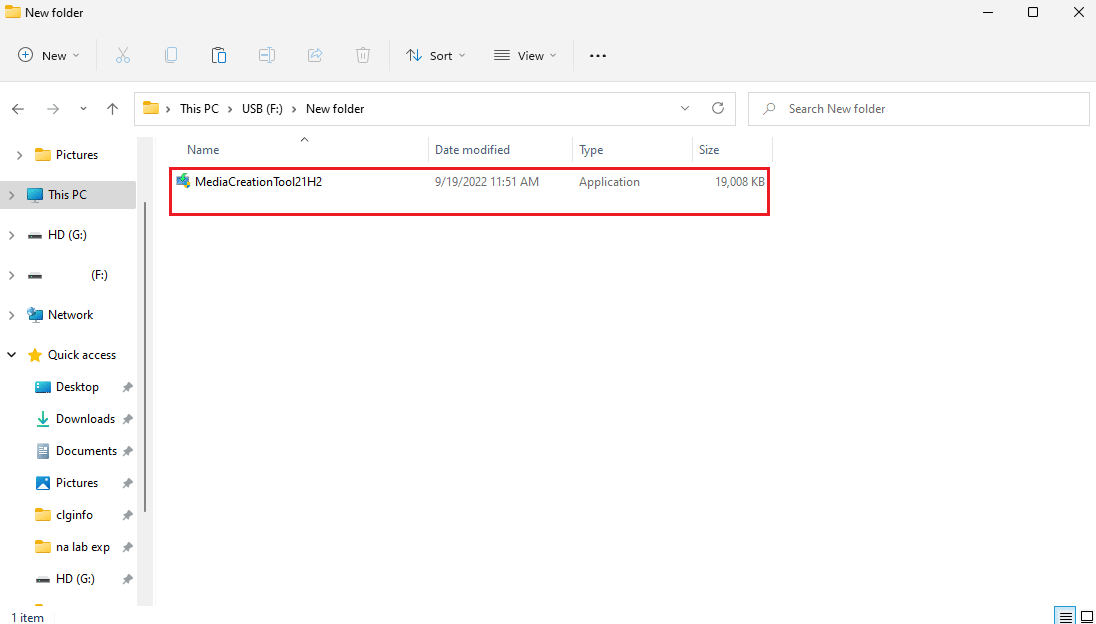Click the Downloads arrow icon in Quick access

43,419
